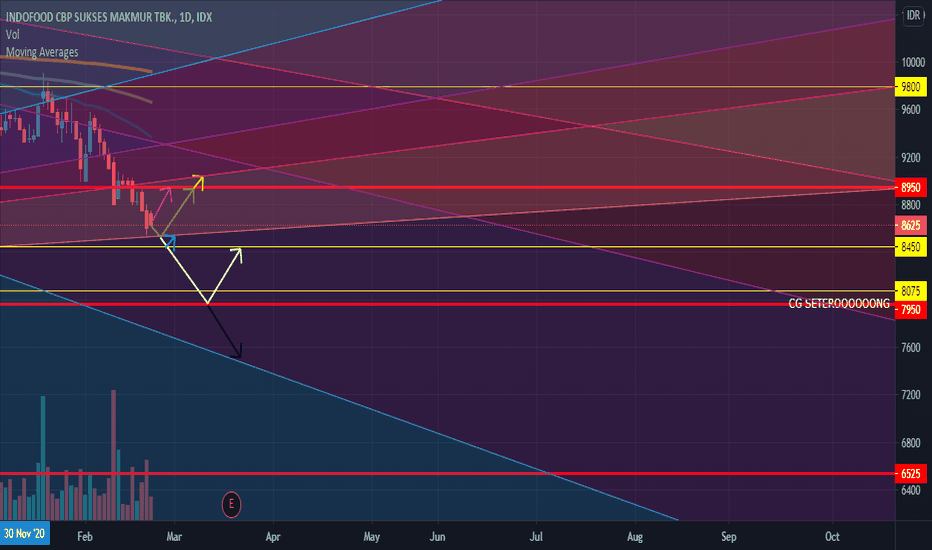Screen dimensions: 932x550
Task: Click the INDOFOOD CBP SUKSES MAKMUR symbol title
Action: coord(109,17)
